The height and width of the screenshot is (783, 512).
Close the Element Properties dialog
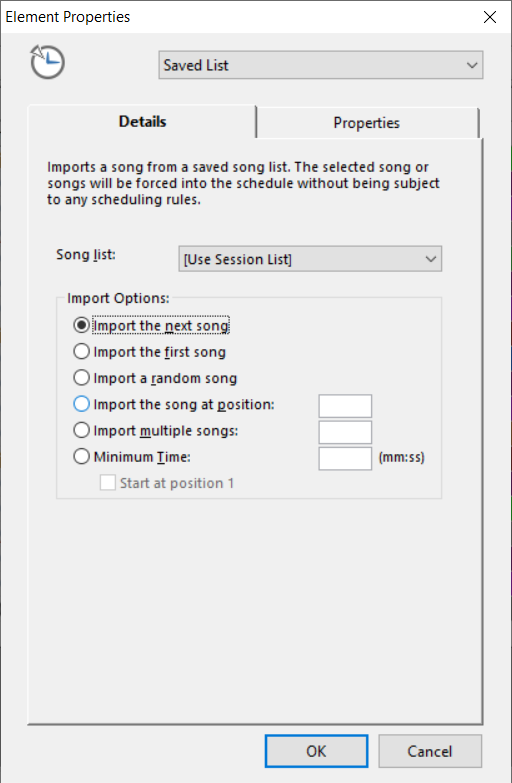490,17
